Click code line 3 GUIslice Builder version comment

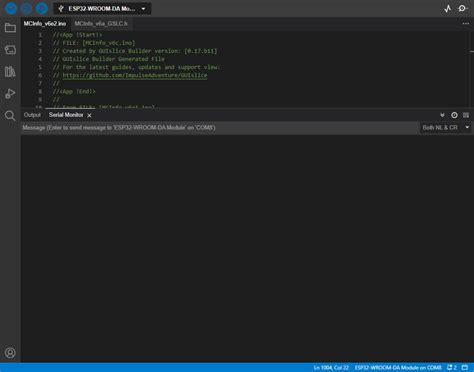135,51
